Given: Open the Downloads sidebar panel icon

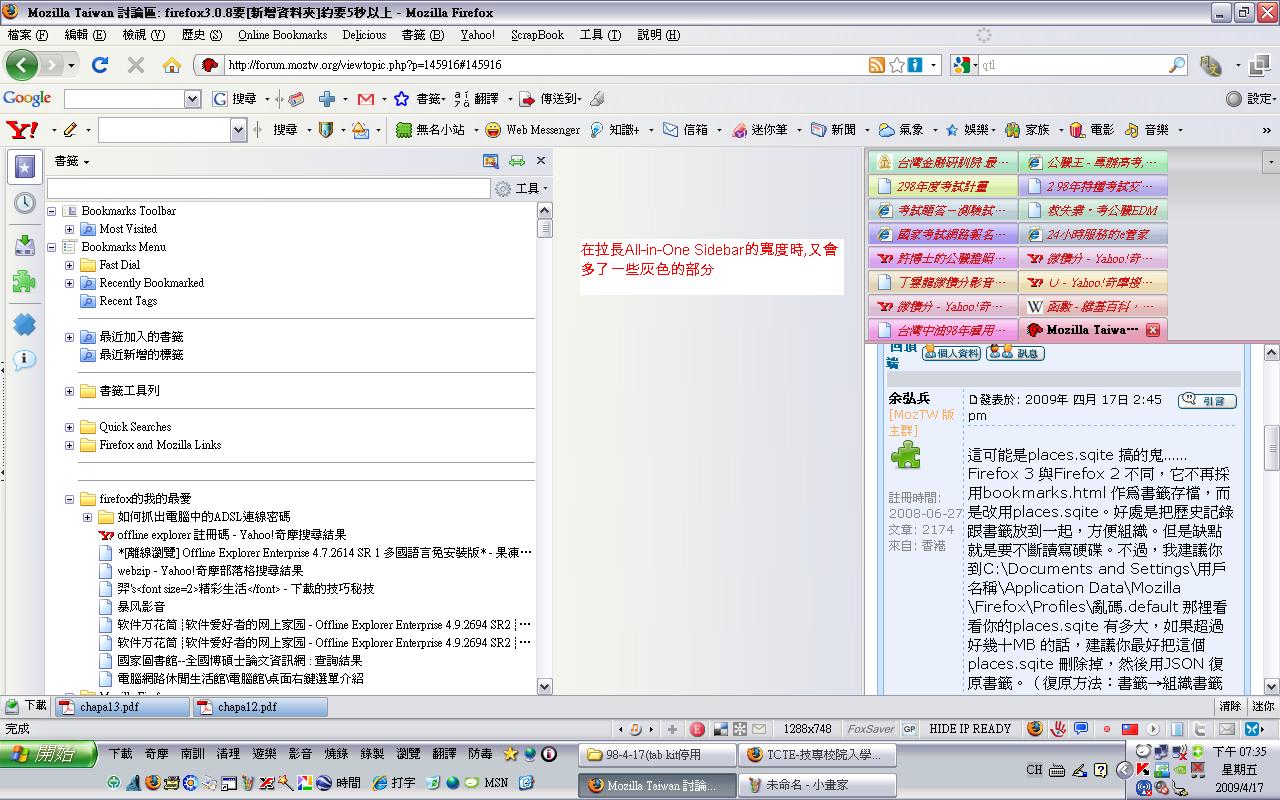Looking at the screenshot, I should point(24,245).
